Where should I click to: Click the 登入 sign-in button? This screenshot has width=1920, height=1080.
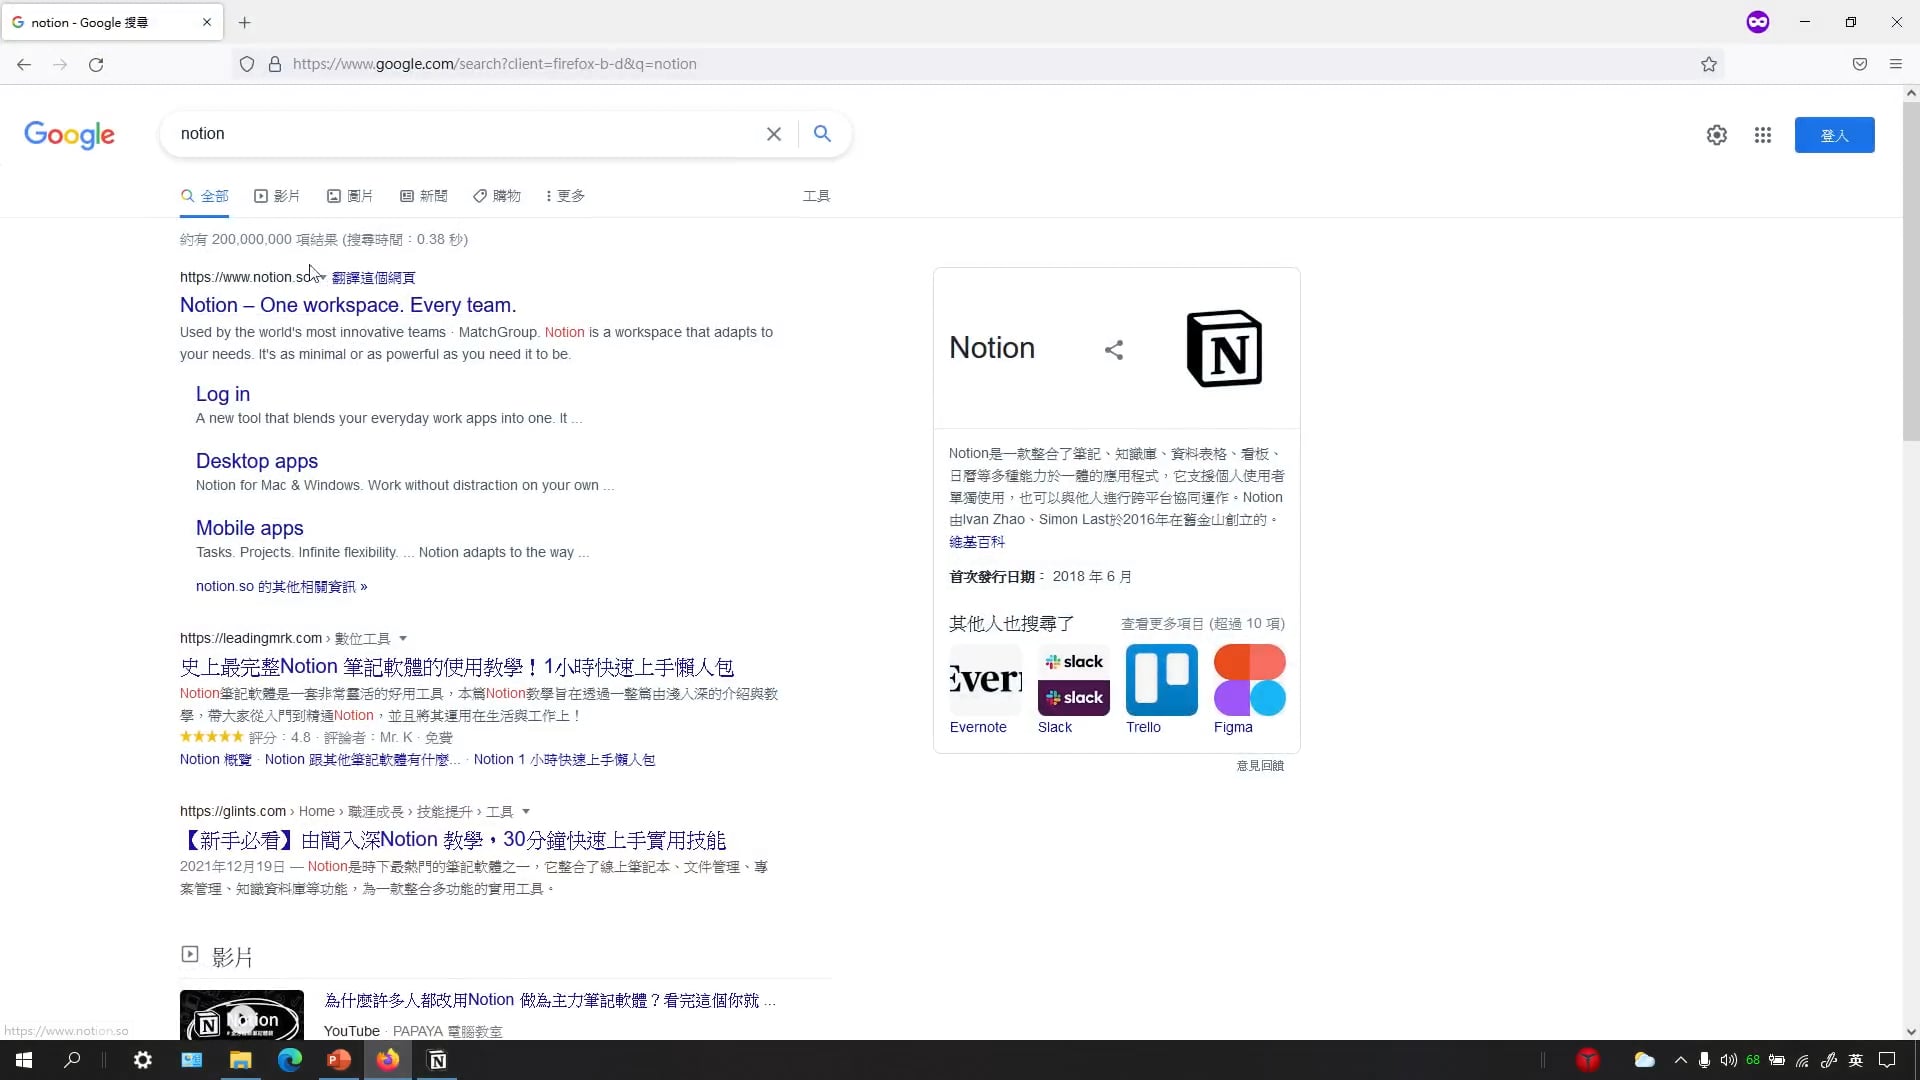tap(1835, 135)
